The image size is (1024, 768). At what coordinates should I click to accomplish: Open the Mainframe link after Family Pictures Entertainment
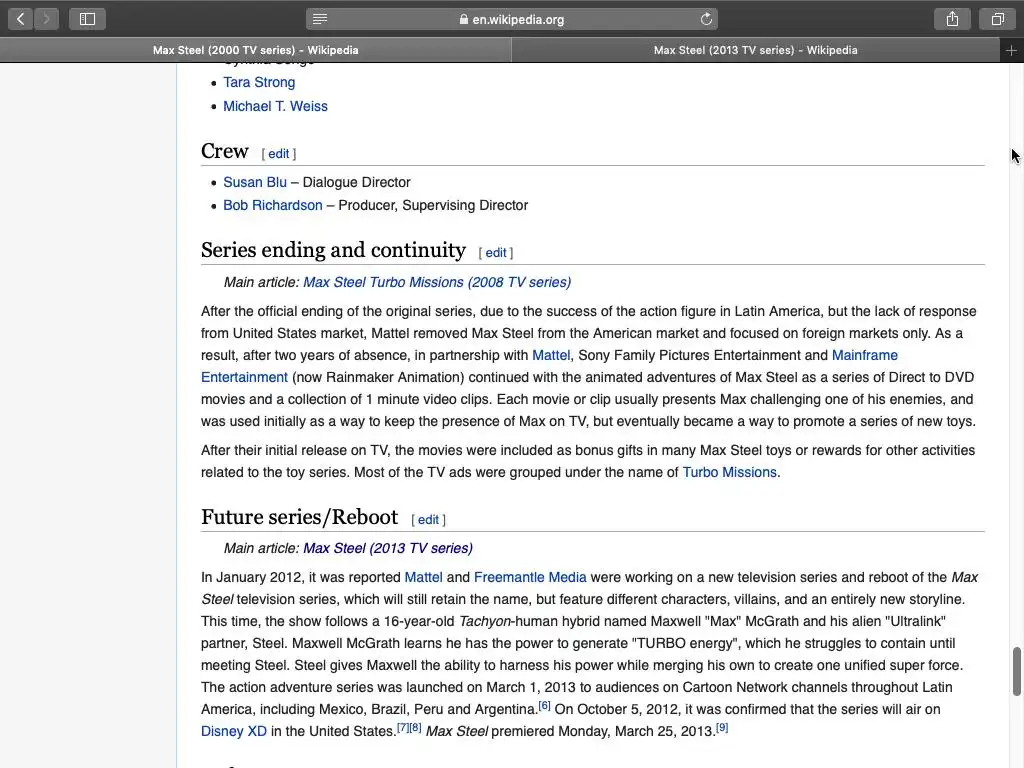tap(865, 355)
